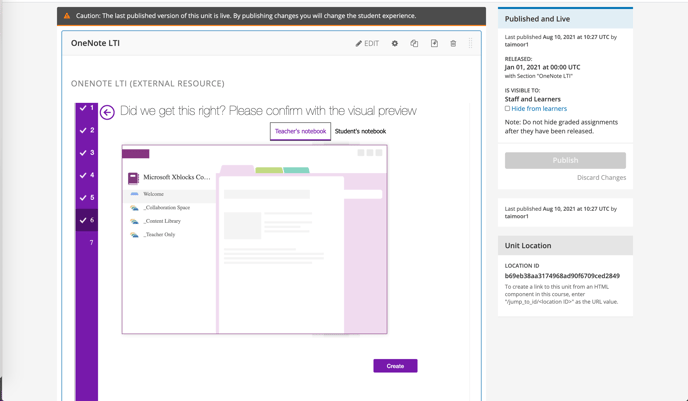Click the pink tab in notebook preview
This screenshot has height=401, width=688.
point(237,169)
